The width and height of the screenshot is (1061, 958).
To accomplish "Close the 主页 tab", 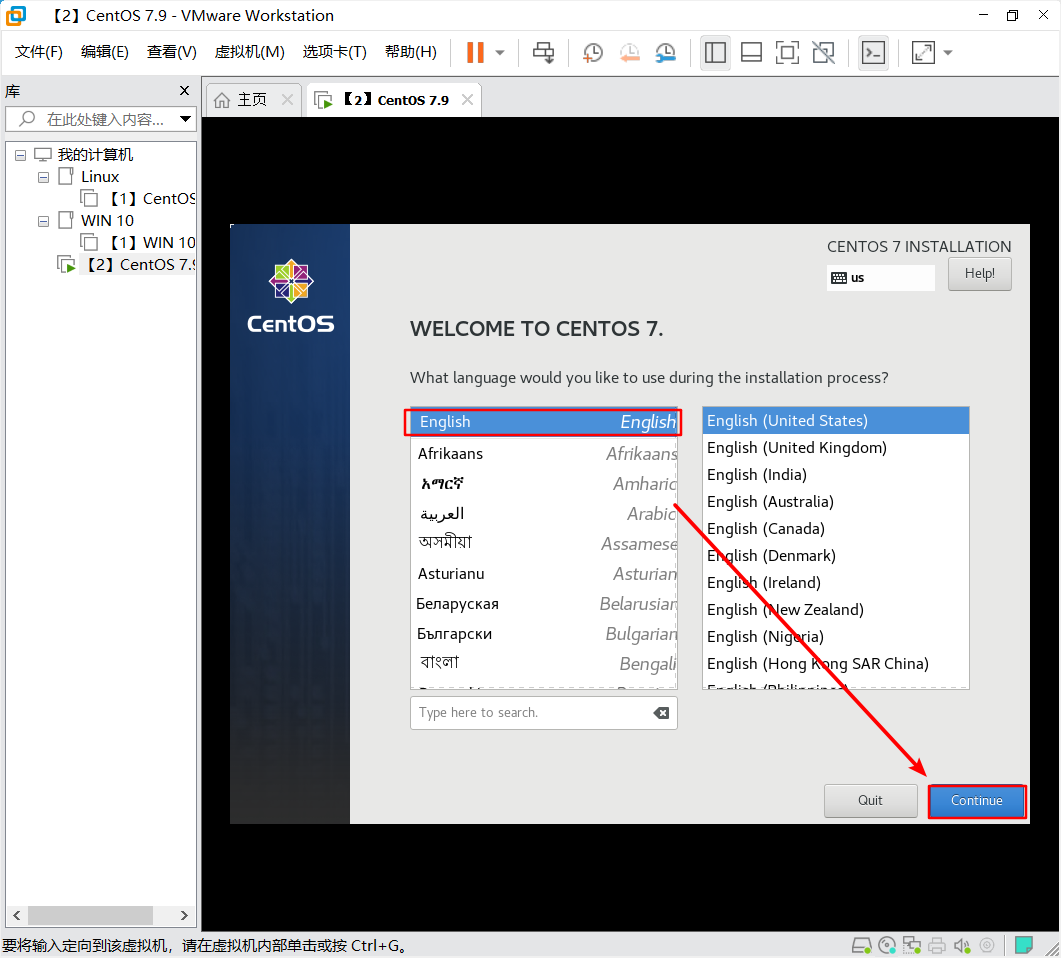I will pos(288,99).
